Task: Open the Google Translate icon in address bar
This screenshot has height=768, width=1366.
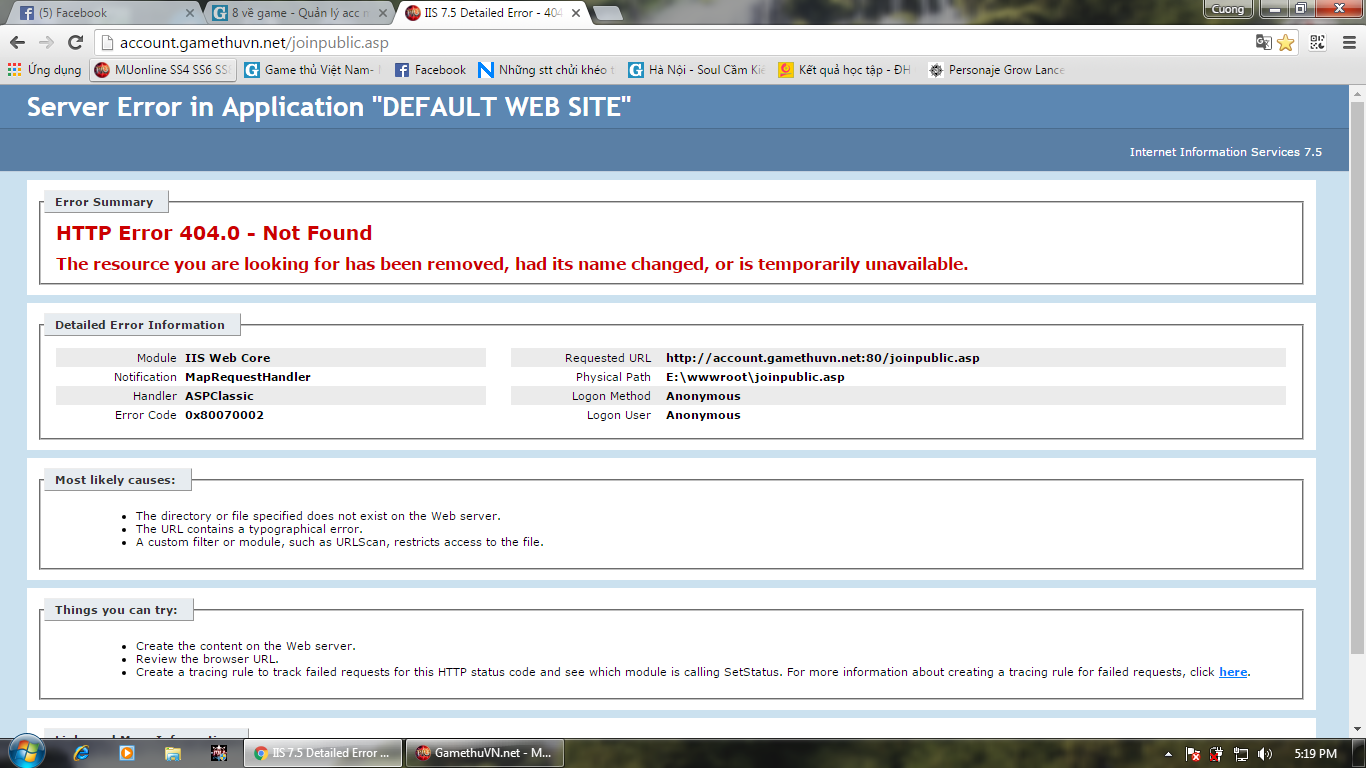Action: pyautogui.click(x=1264, y=43)
